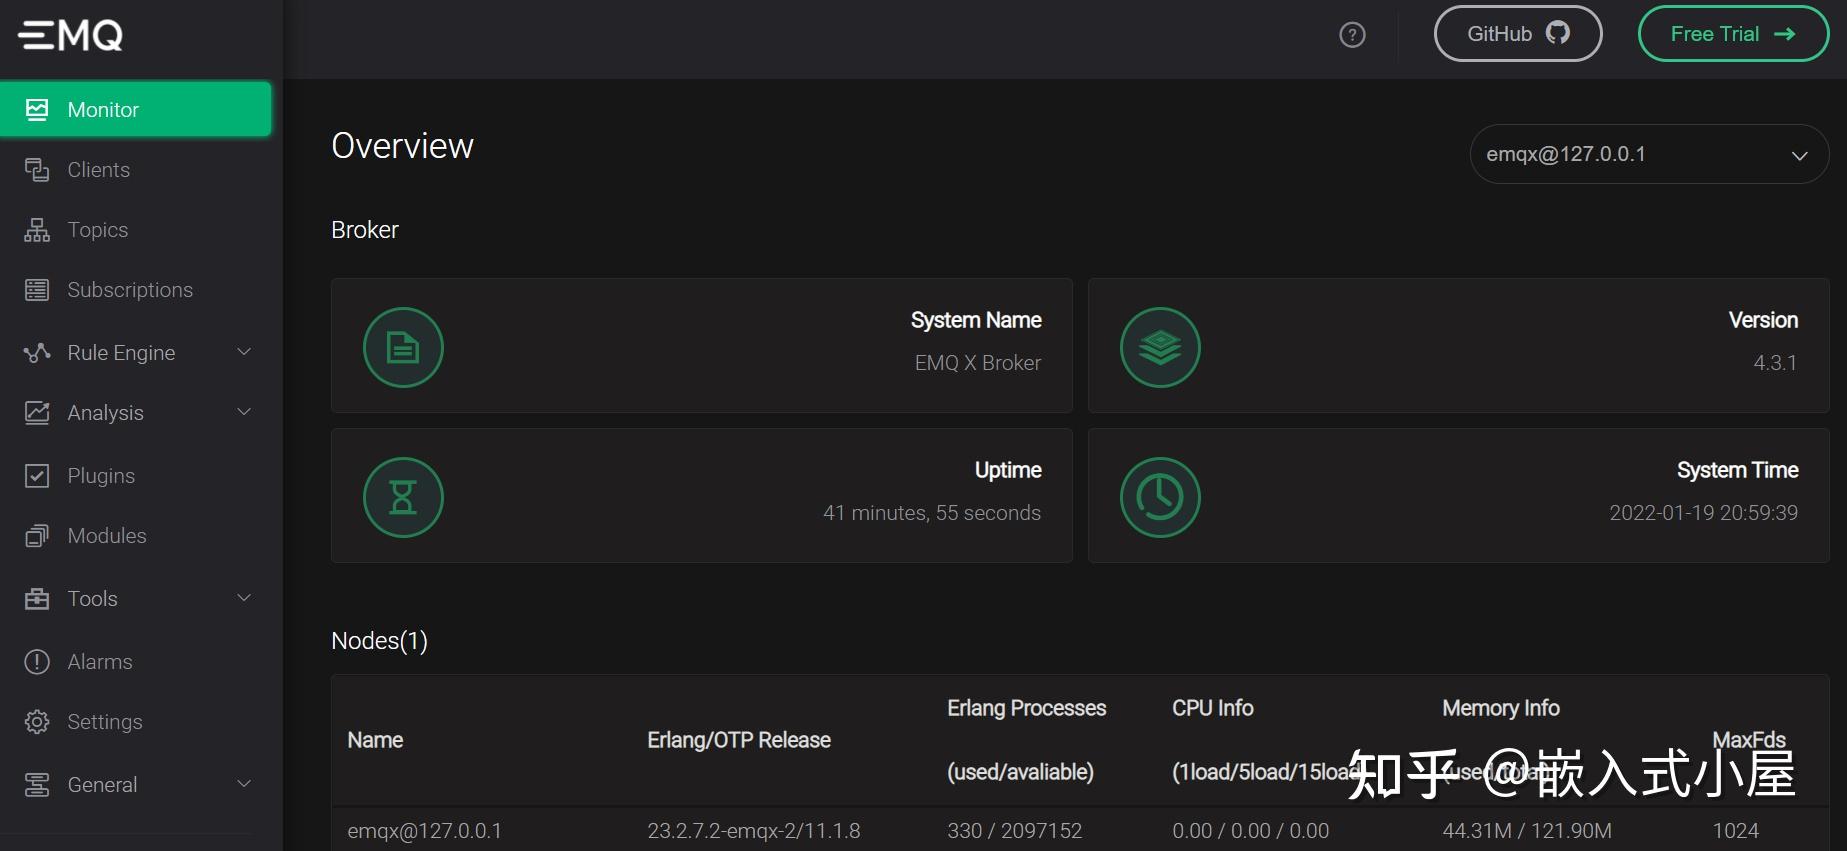Viewport: 1847px width, 851px height.
Task: Open the Modules menu item
Action: coord(106,536)
